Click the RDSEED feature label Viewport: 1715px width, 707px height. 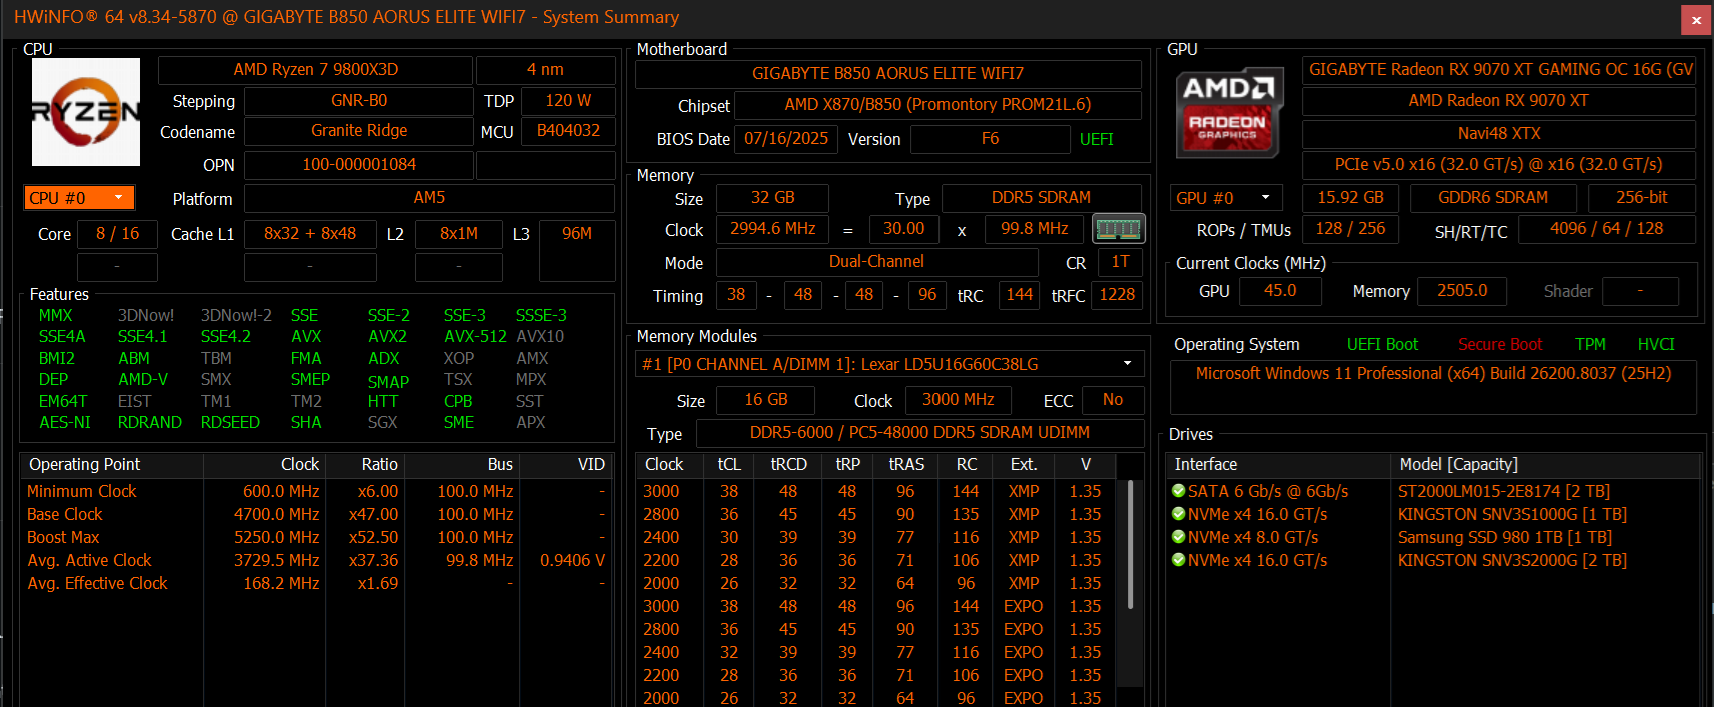click(x=230, y=423)
